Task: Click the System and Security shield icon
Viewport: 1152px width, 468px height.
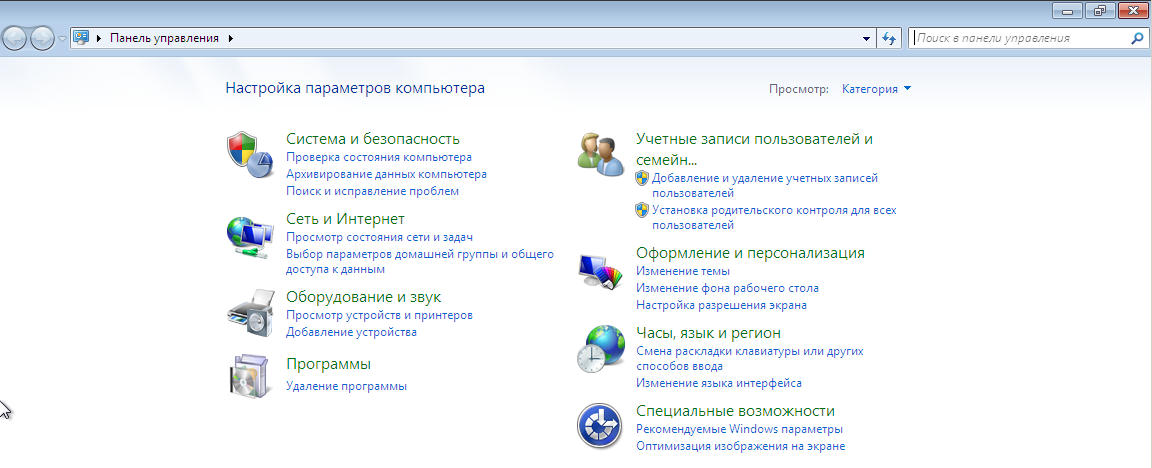Action: pos(250,154)
